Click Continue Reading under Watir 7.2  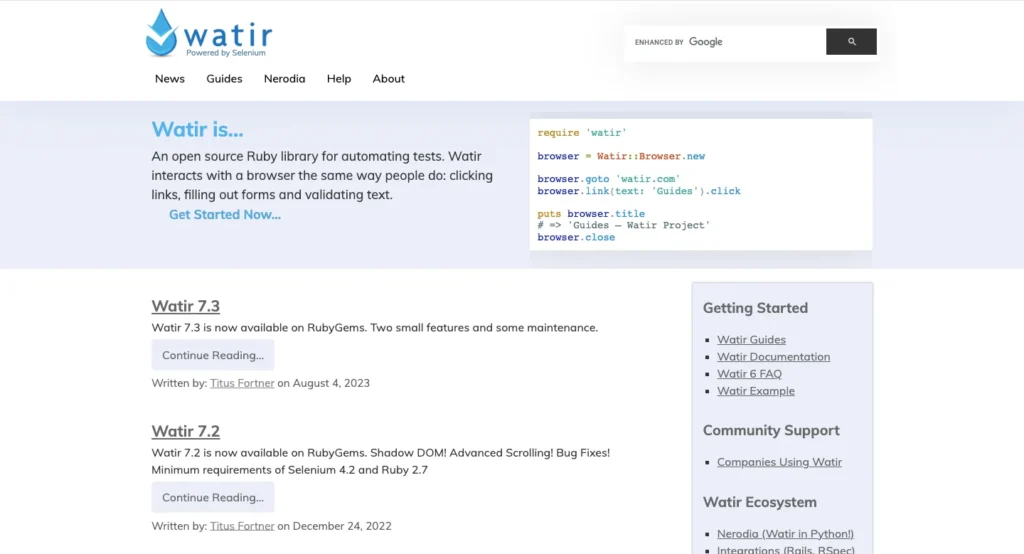coord(213,497)
